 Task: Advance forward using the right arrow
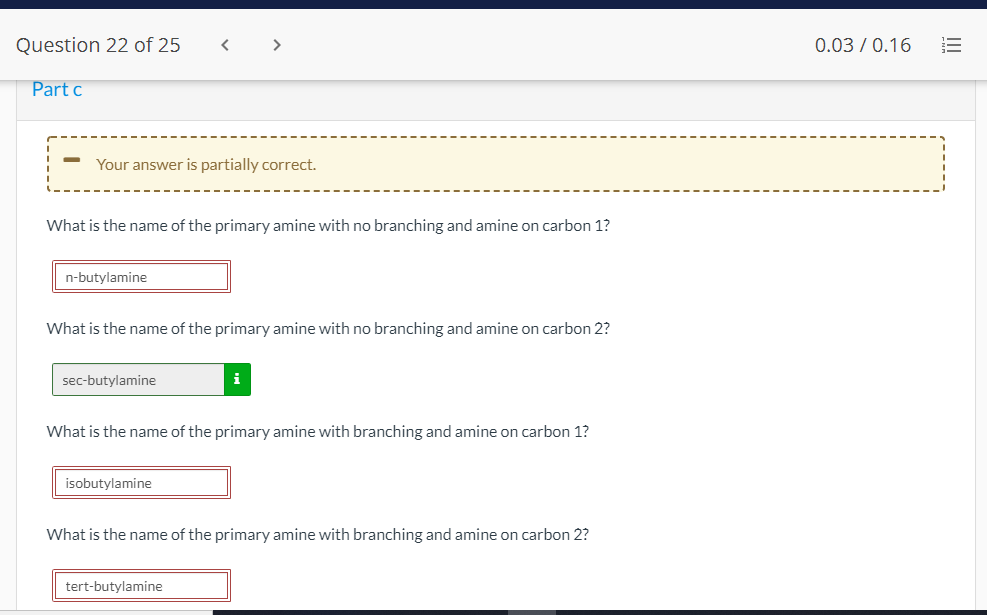tap(276, 44)
